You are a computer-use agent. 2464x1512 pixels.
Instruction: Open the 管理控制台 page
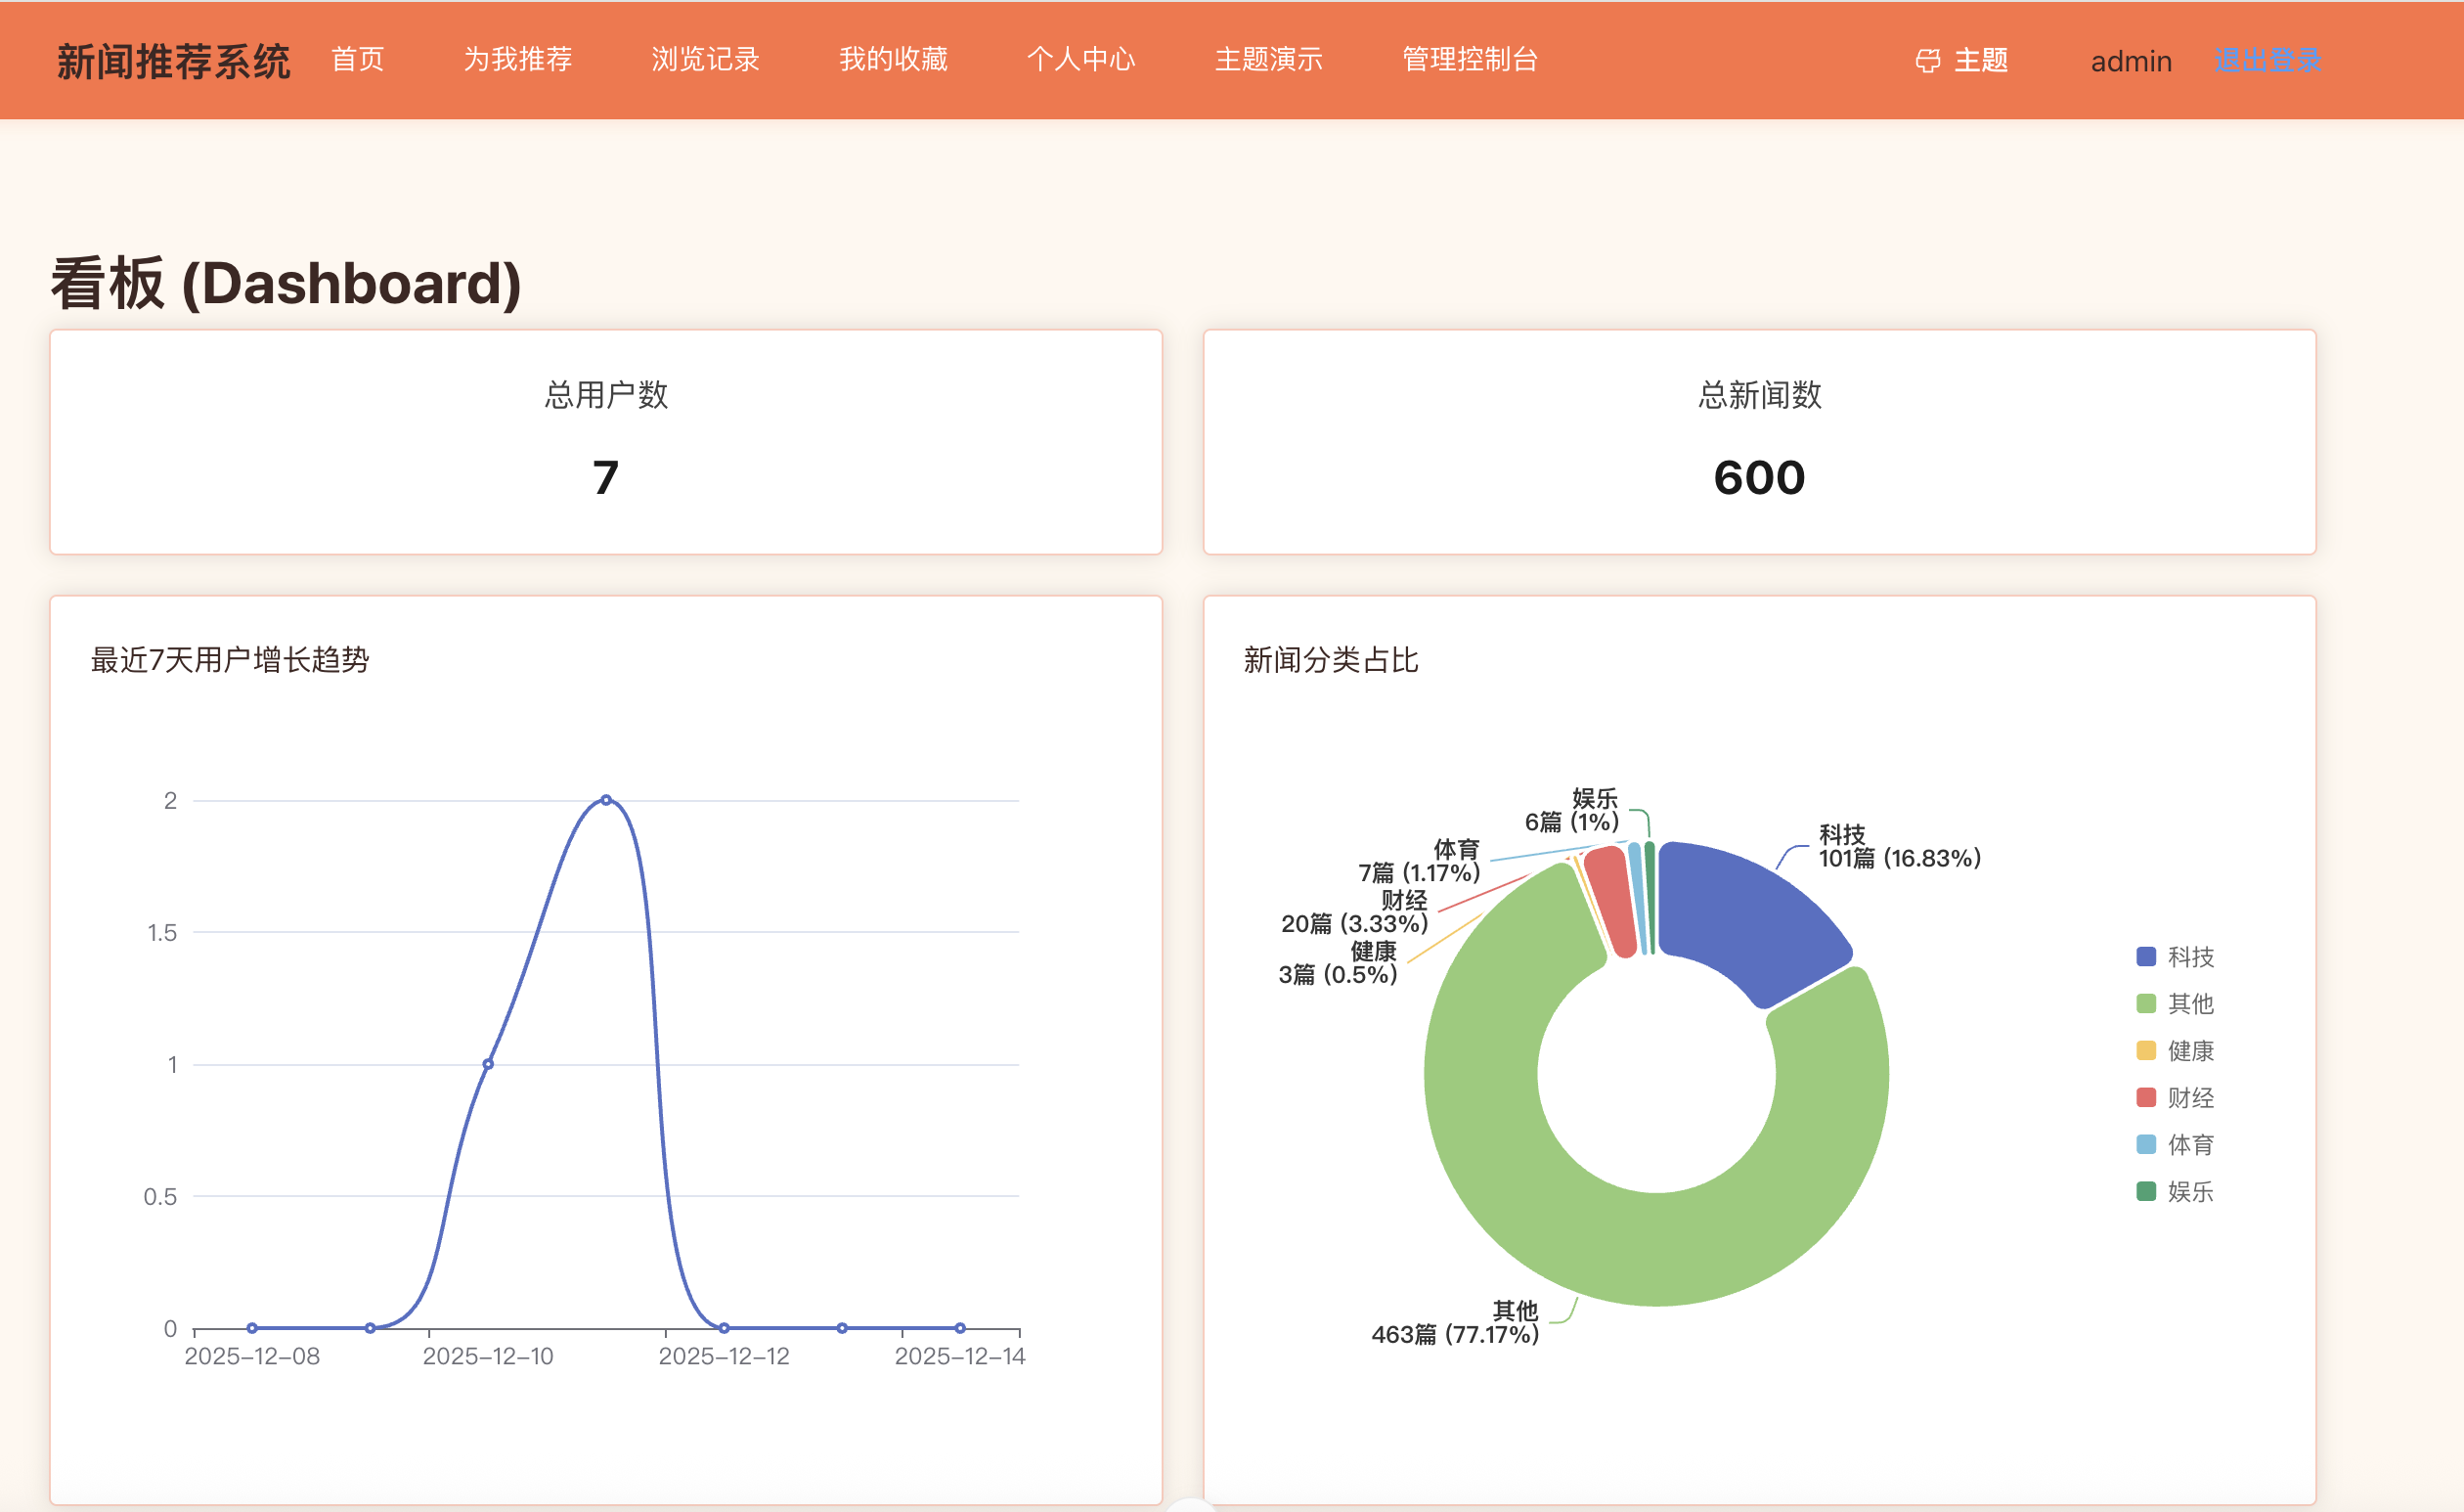pyautogui.click(x=1469, y=60)
